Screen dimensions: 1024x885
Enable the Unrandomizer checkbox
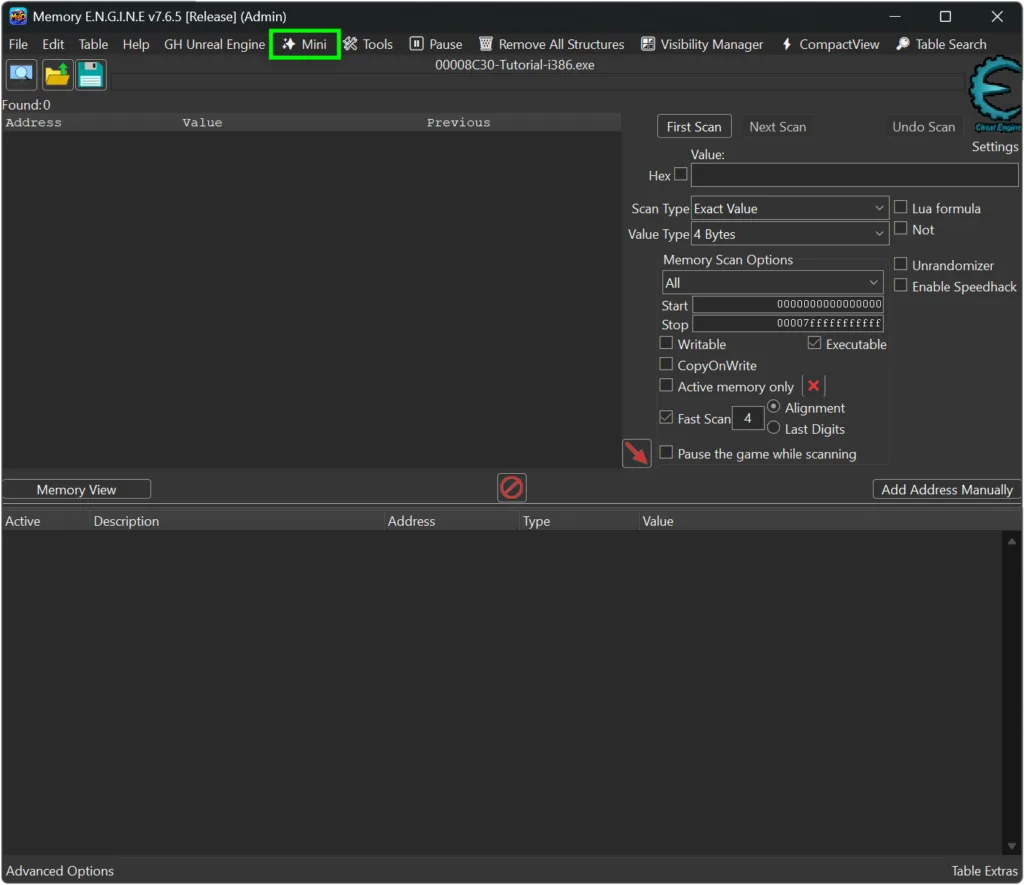click(900, 264)
